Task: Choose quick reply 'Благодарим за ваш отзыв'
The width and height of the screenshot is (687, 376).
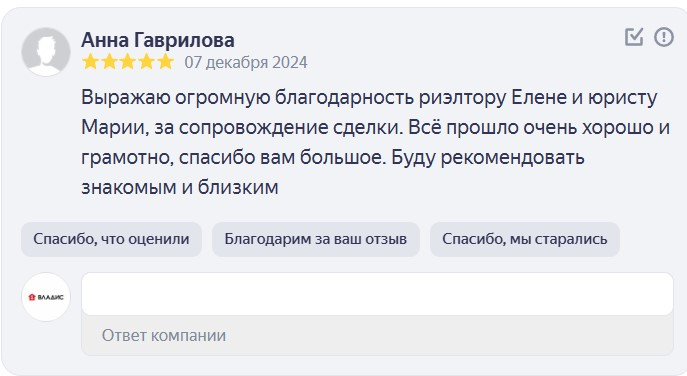Action: point(315,239)
